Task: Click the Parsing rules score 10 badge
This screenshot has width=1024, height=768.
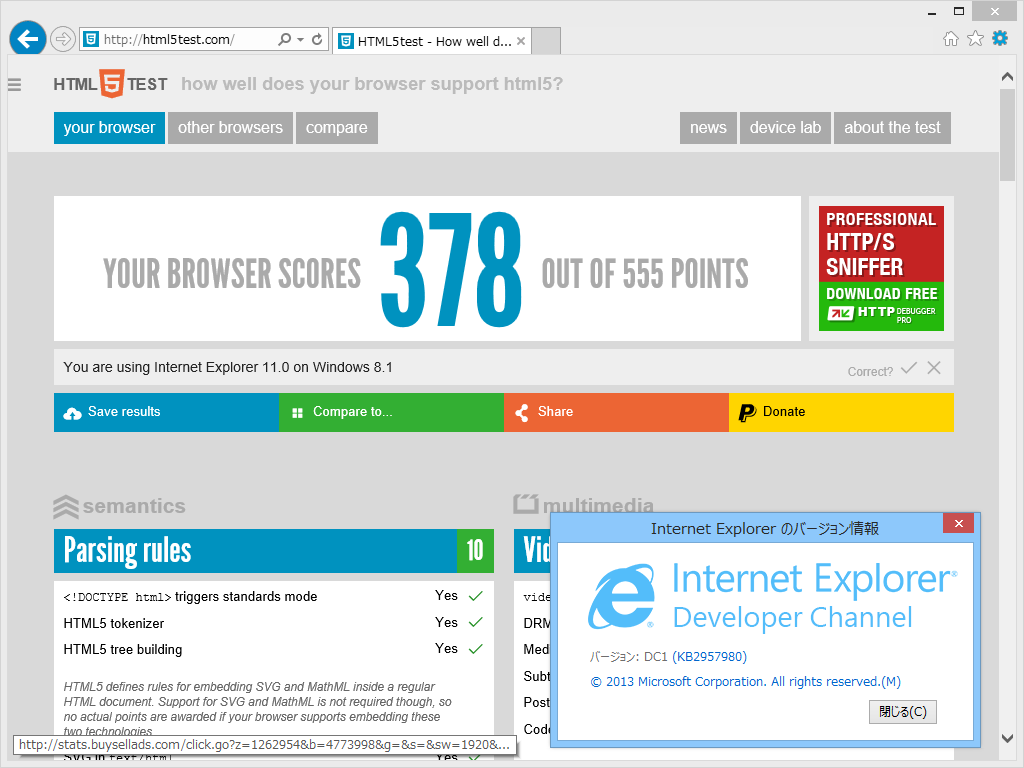Action: [475, 551]
